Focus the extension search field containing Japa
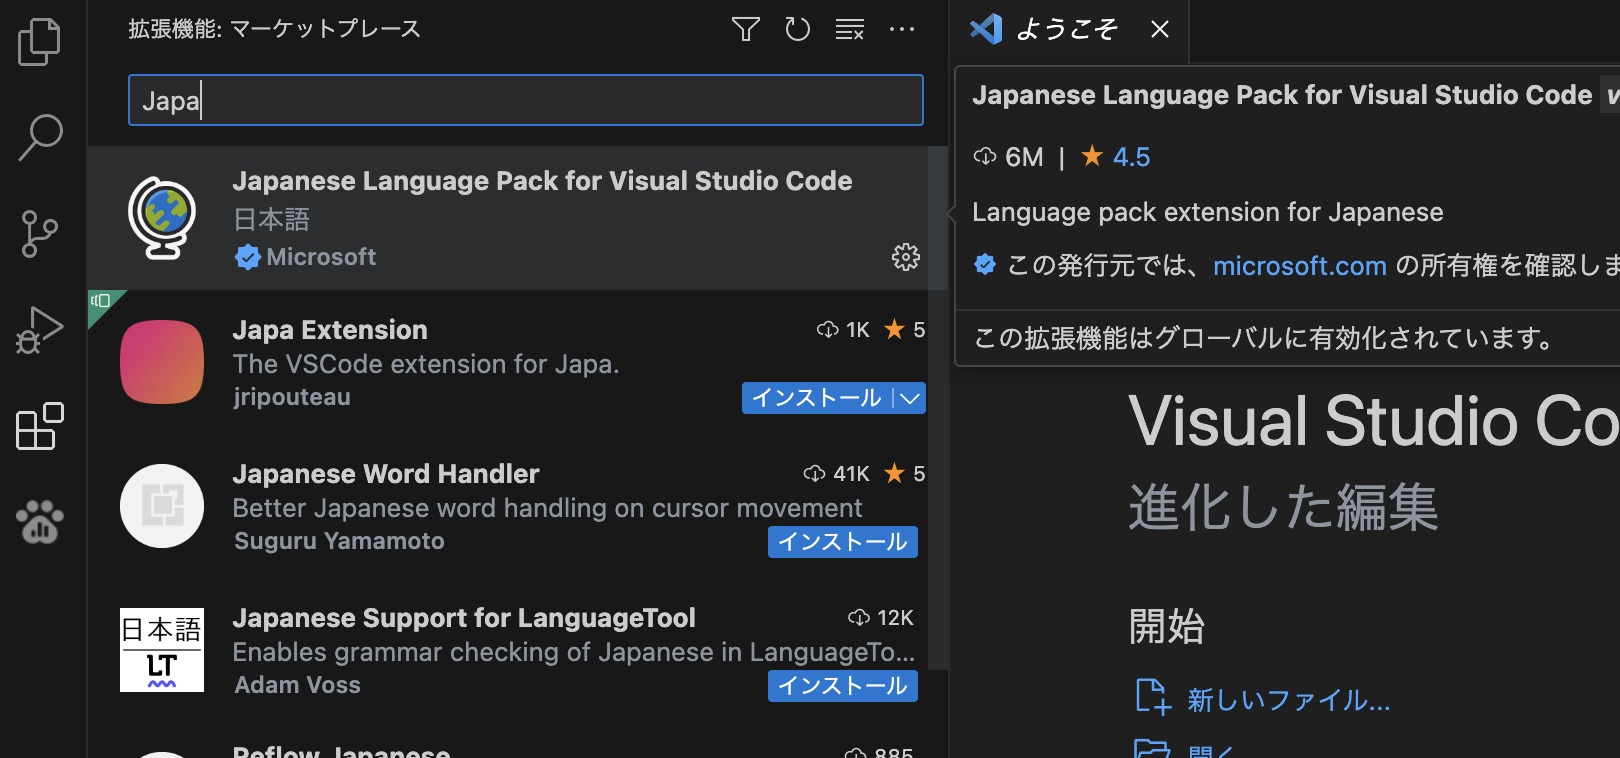This screenshot has width=1620, height=758. 526,100
